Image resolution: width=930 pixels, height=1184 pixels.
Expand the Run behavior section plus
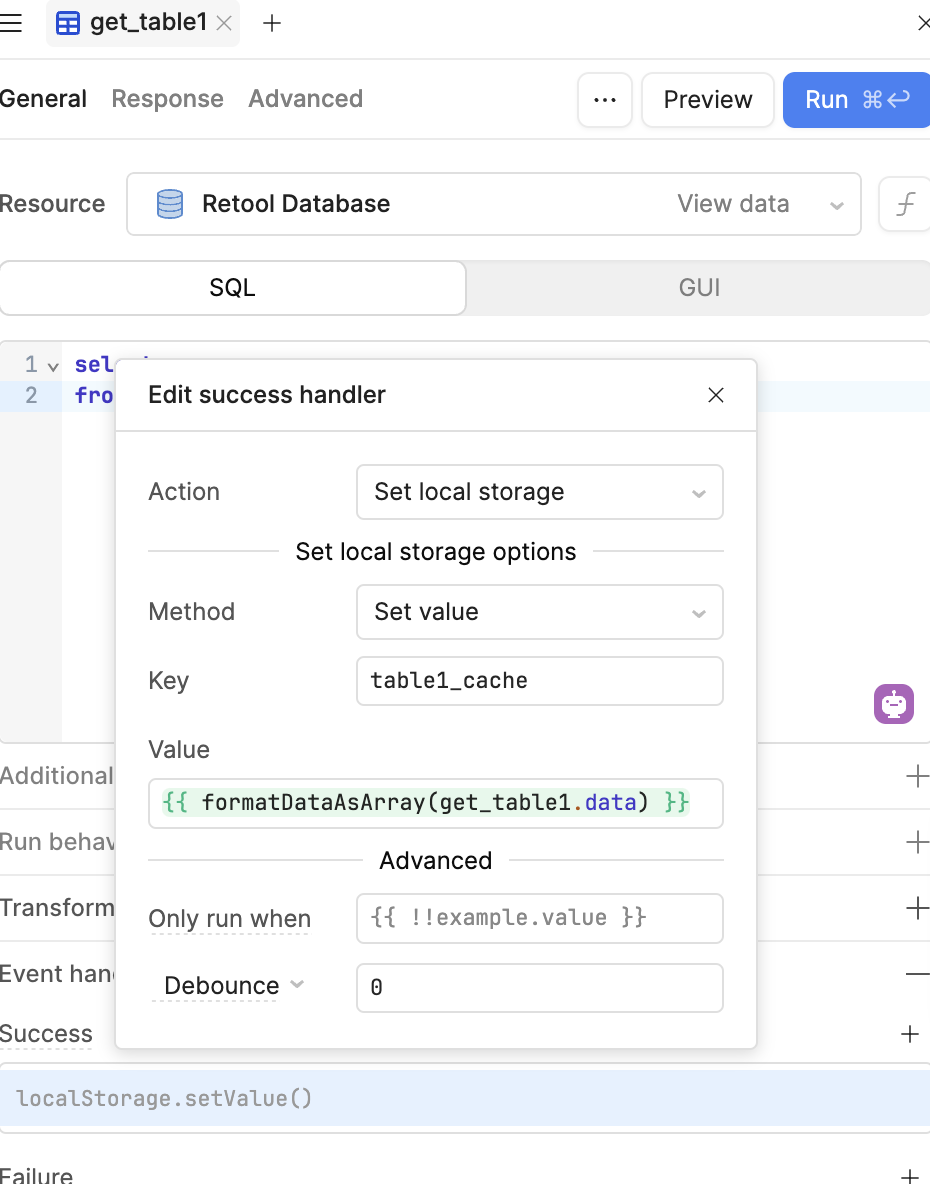(x=917, y=842)
